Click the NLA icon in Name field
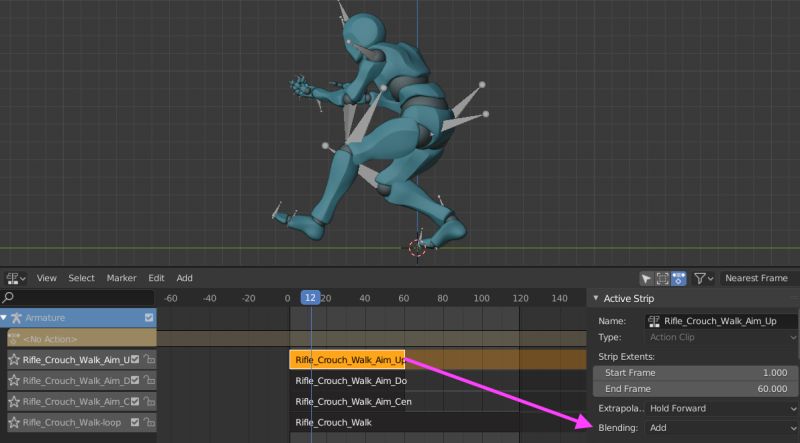Image resolution: width=800 pixels, height=443 pixels. coord(654,321)
